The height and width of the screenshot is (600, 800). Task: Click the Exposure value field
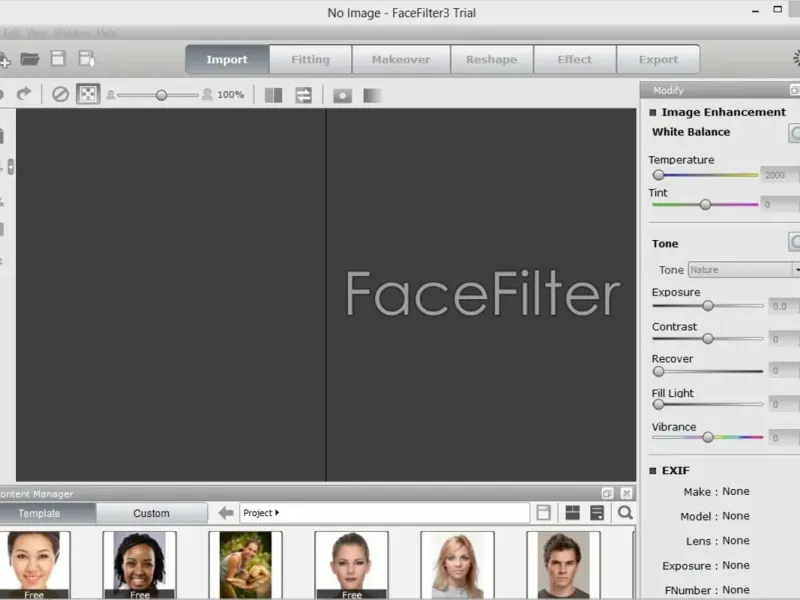pos(784,306)
